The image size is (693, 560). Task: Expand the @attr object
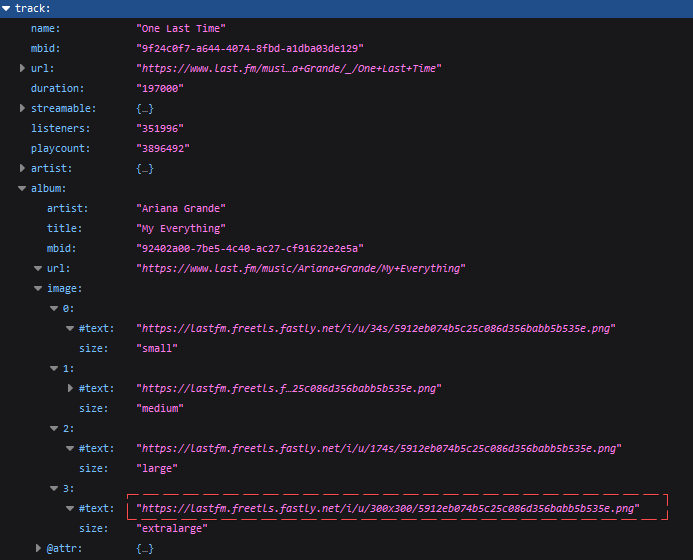pos(38,548)
